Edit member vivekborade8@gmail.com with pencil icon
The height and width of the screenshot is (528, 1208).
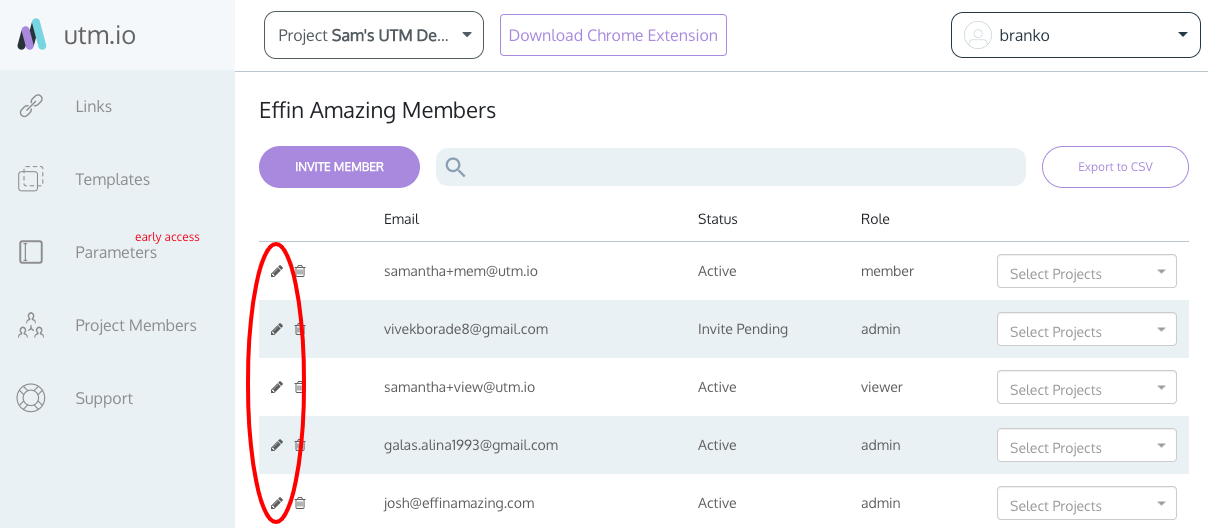[x=277, y=329]
